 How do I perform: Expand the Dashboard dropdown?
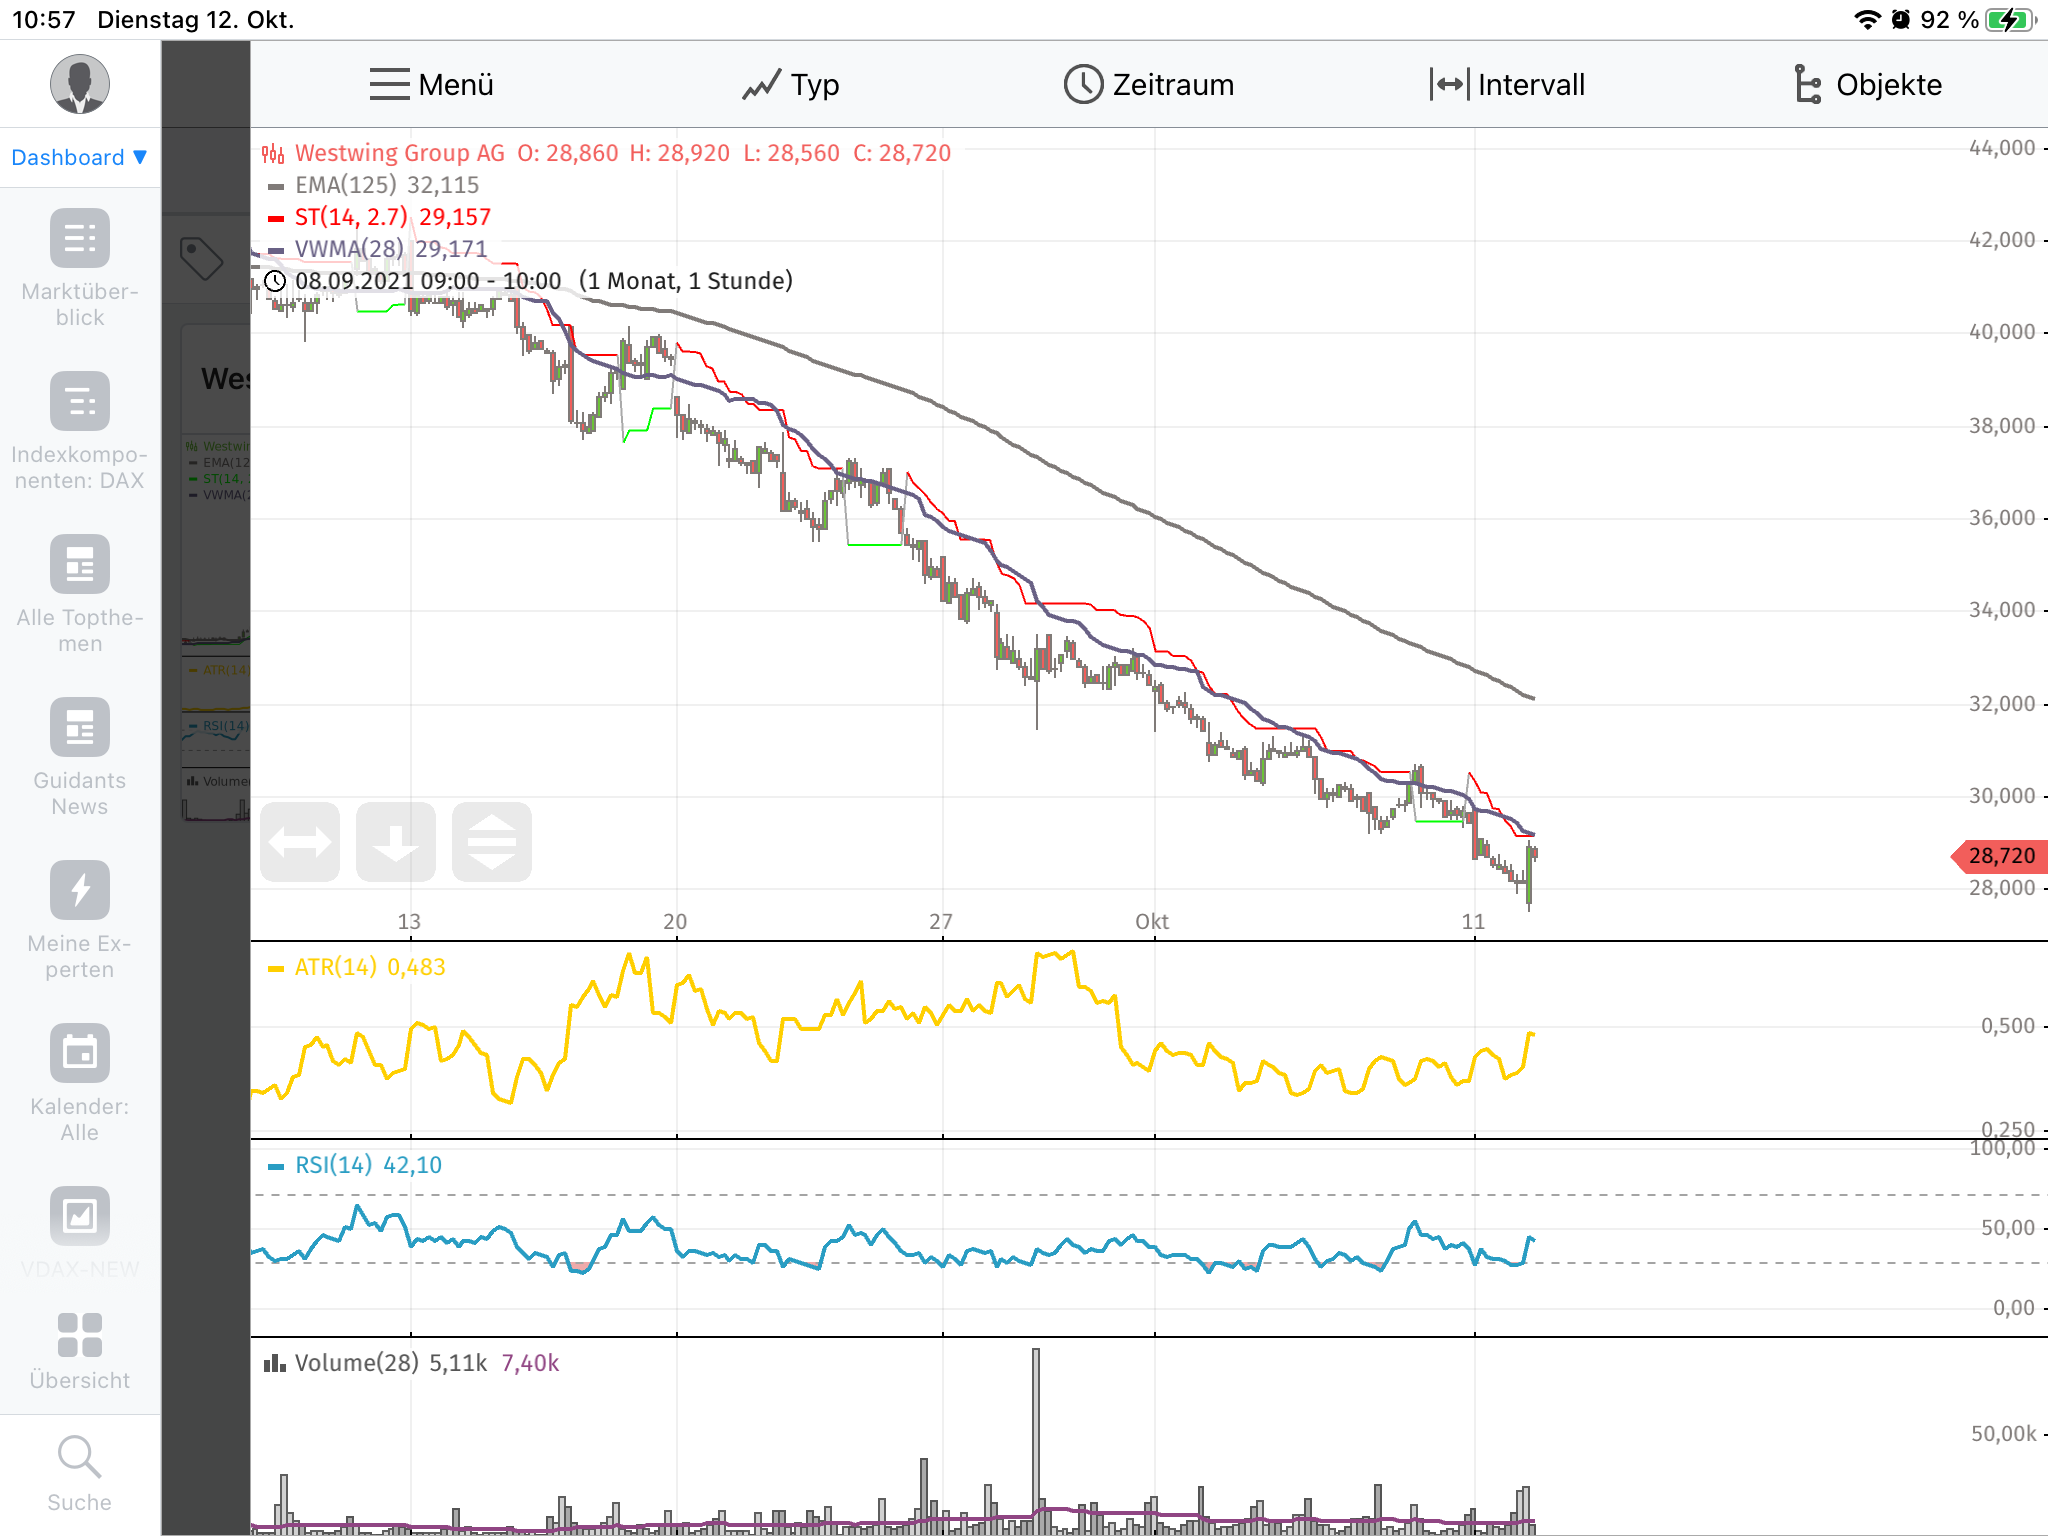(x=80, y=157)
